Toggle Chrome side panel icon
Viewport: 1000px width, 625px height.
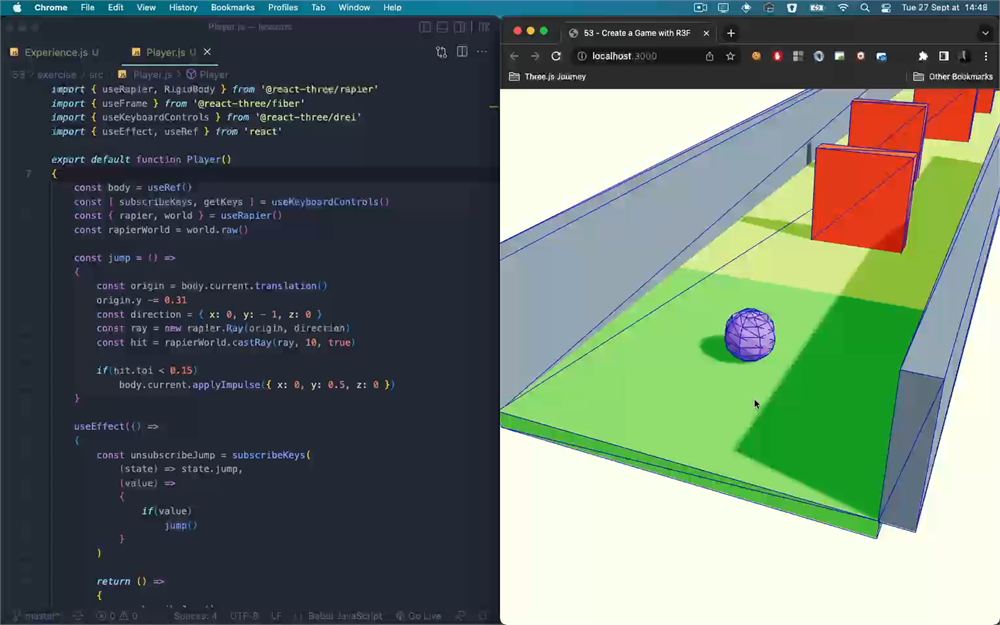944,56
